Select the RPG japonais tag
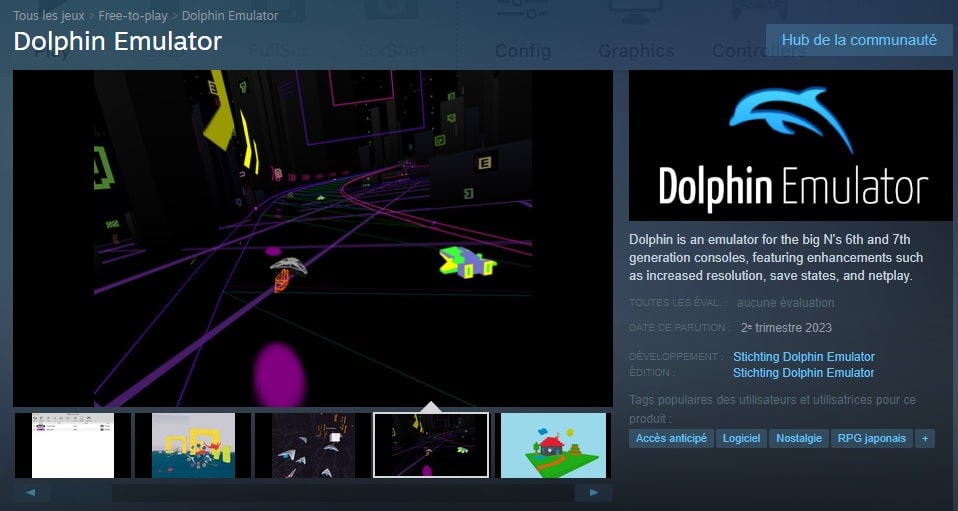This screenshot has width=958, height=511. point(872,438)
